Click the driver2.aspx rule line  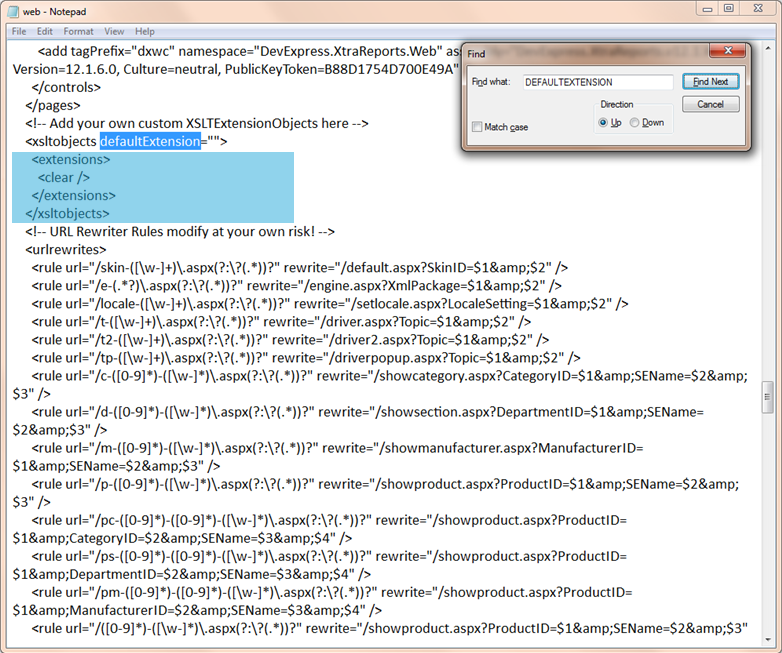290,340
